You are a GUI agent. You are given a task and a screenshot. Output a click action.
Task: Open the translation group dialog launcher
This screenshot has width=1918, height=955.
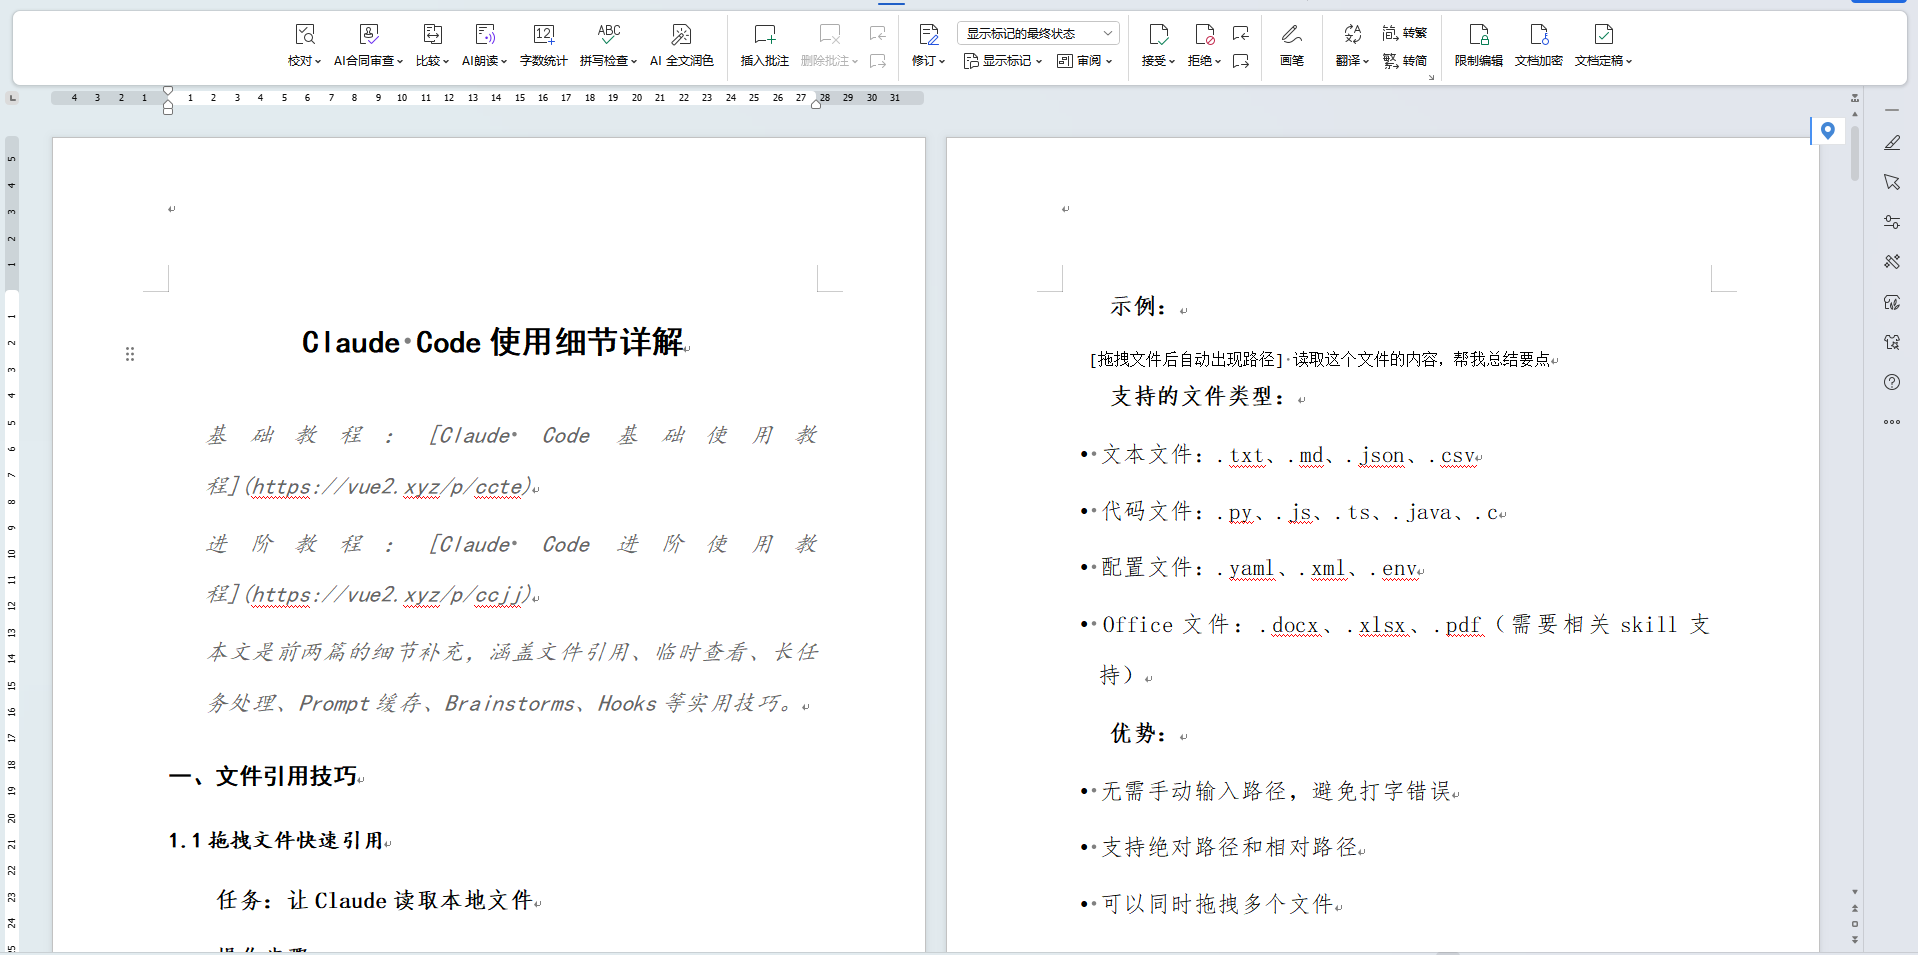1431,77
